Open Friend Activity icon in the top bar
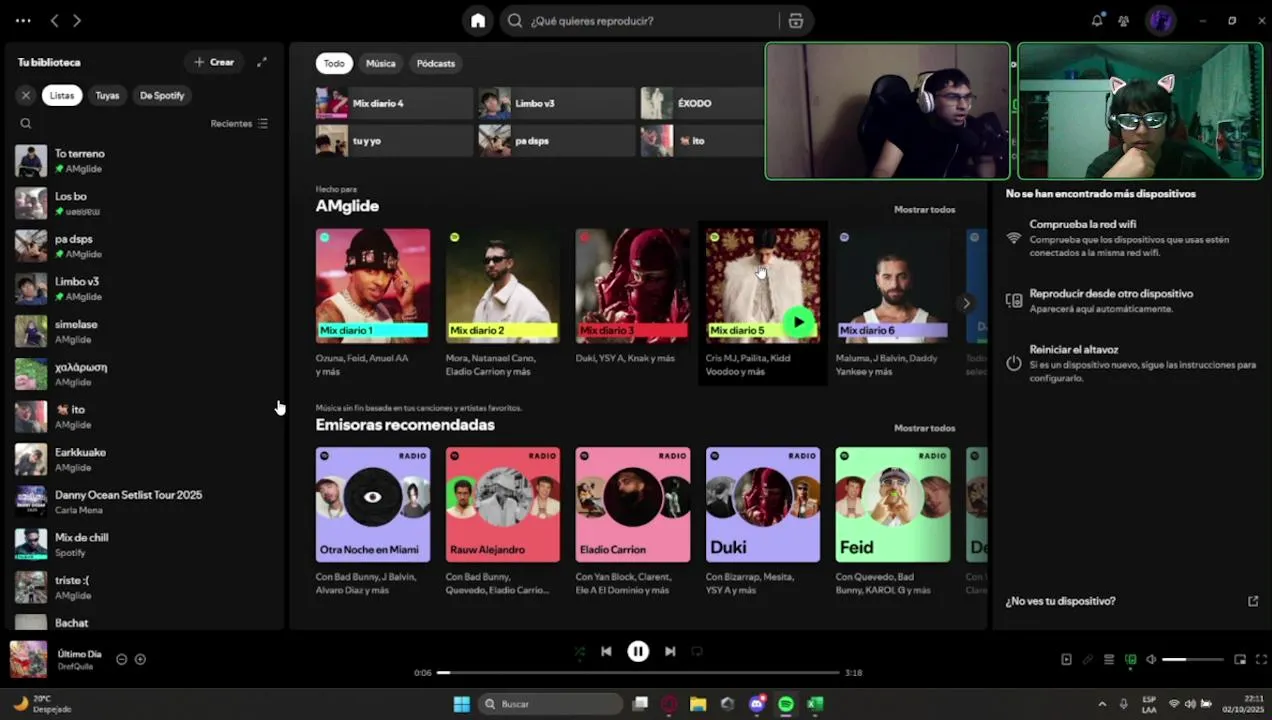Image resolution: width=1272 pixels, height=720 pixels. click(1124, 20)
